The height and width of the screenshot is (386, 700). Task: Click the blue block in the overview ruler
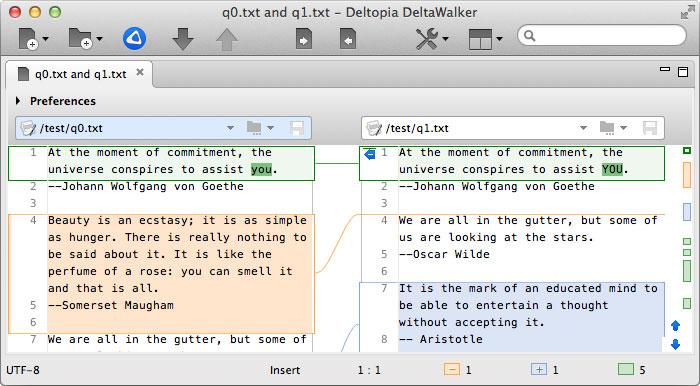[687, 212]
